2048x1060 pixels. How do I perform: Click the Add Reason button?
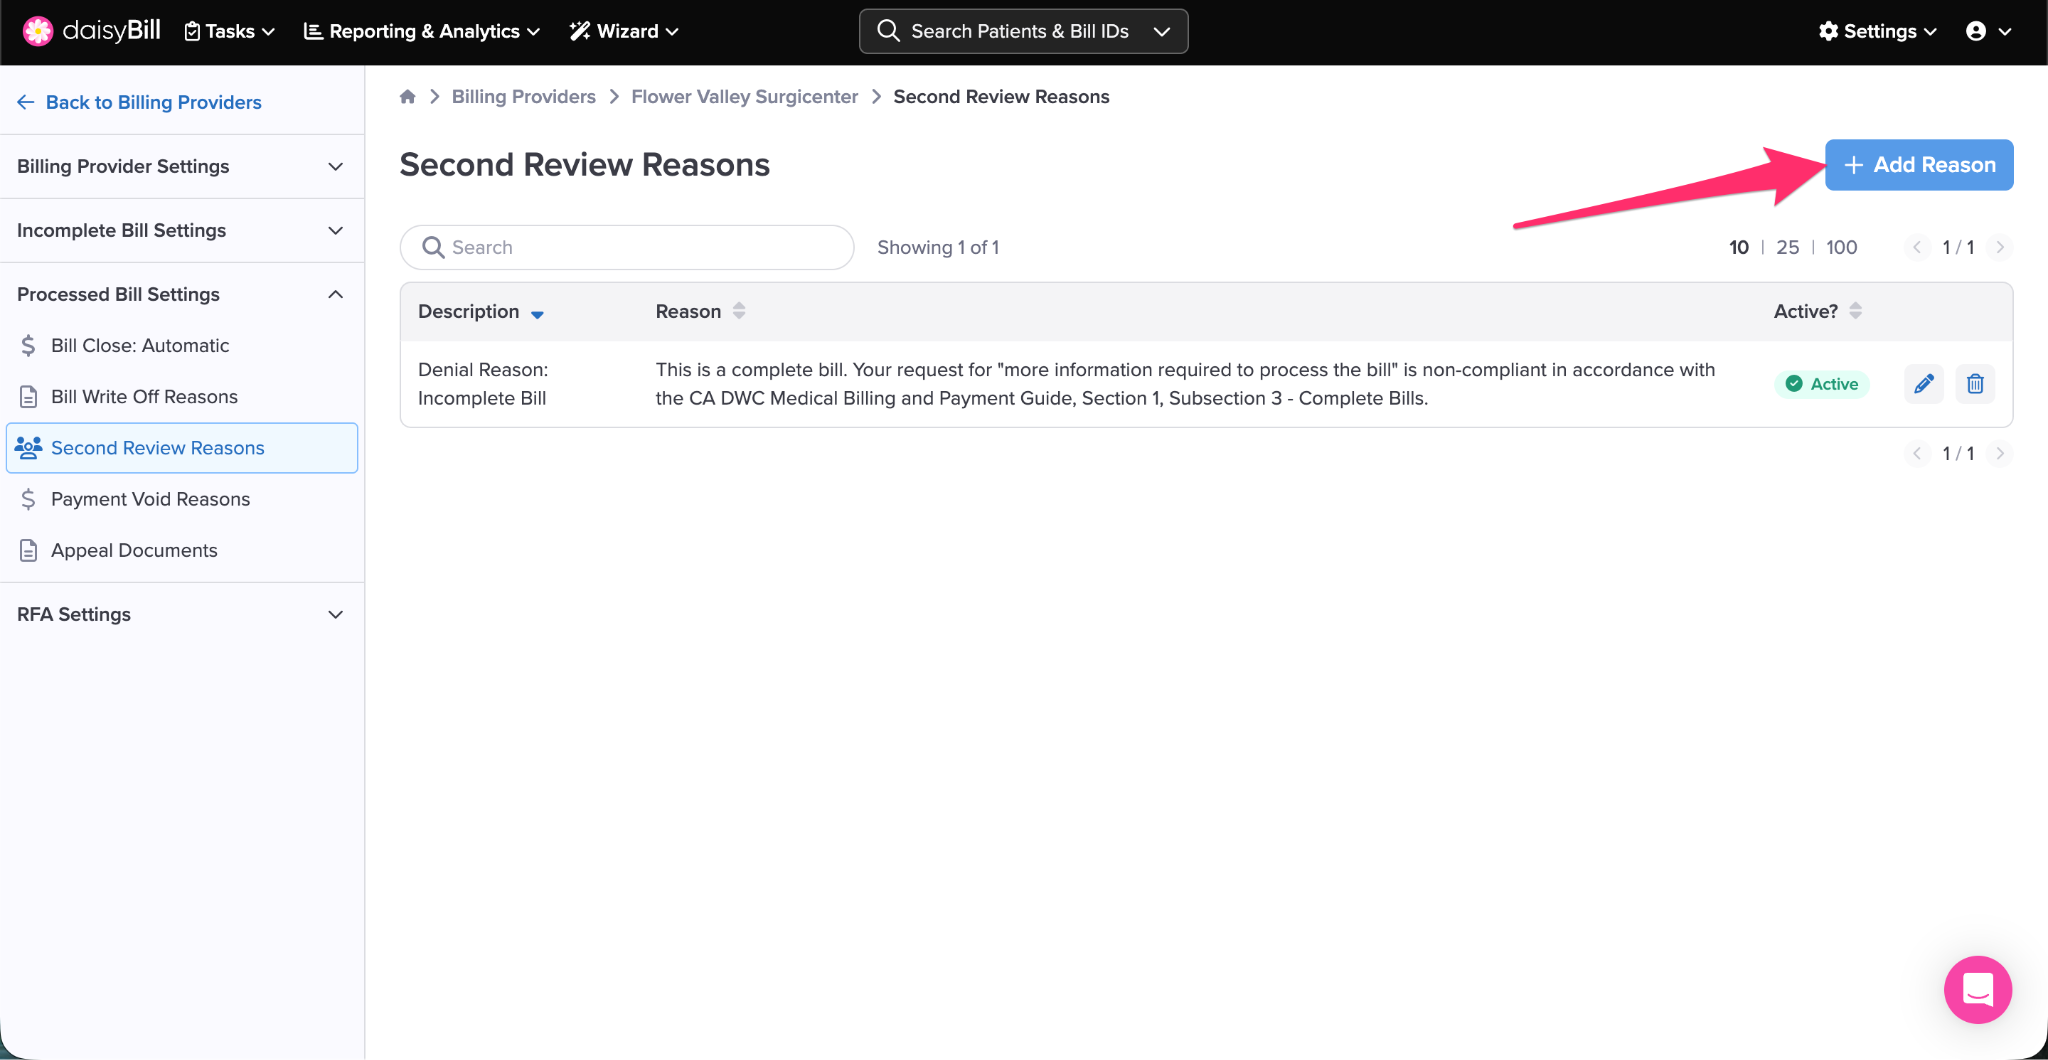1919,165
